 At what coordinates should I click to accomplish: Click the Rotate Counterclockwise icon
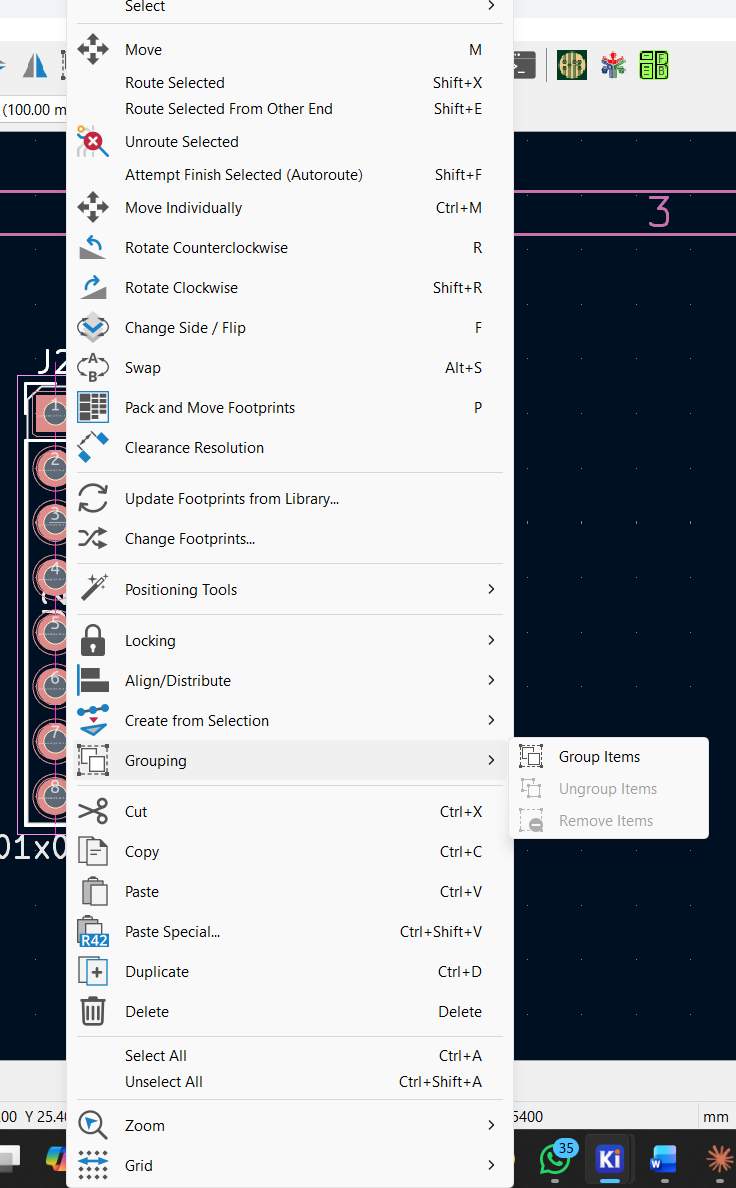pos(92,248)
